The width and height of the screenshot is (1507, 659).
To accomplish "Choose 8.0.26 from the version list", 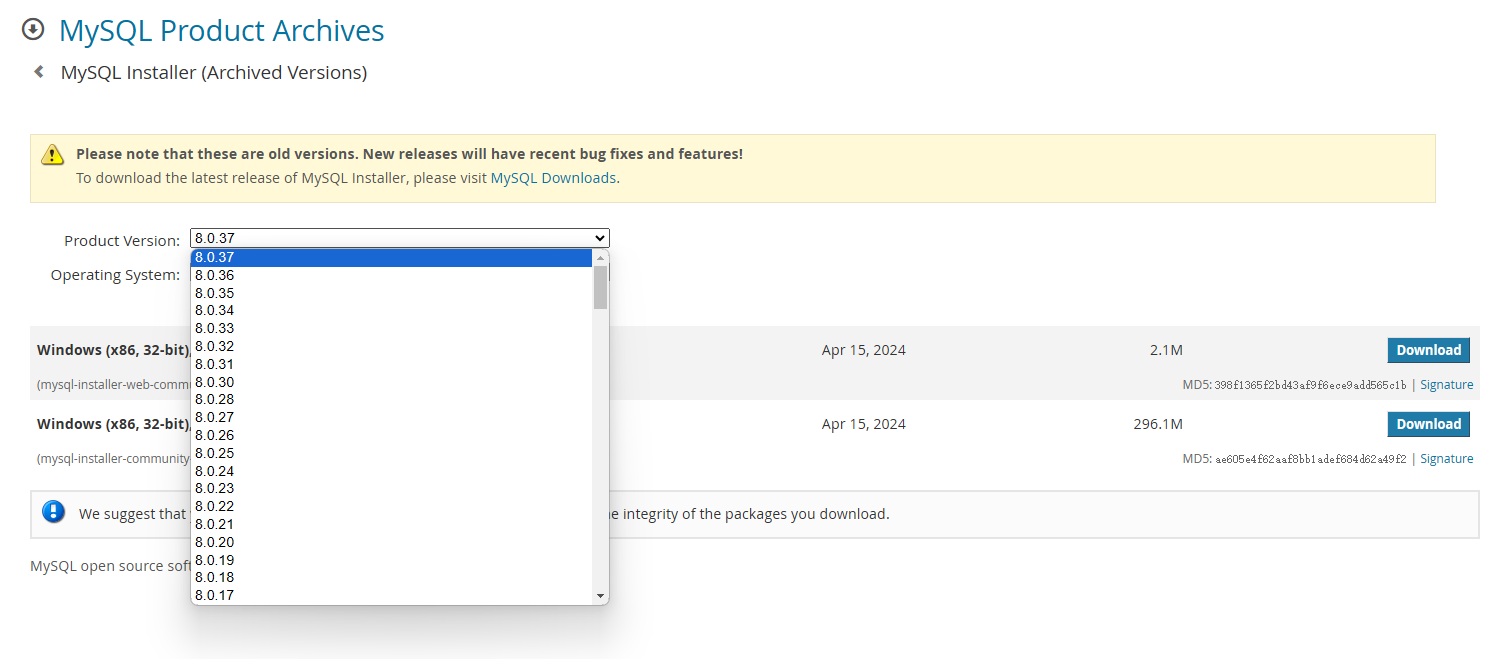I will click(391, 435).
